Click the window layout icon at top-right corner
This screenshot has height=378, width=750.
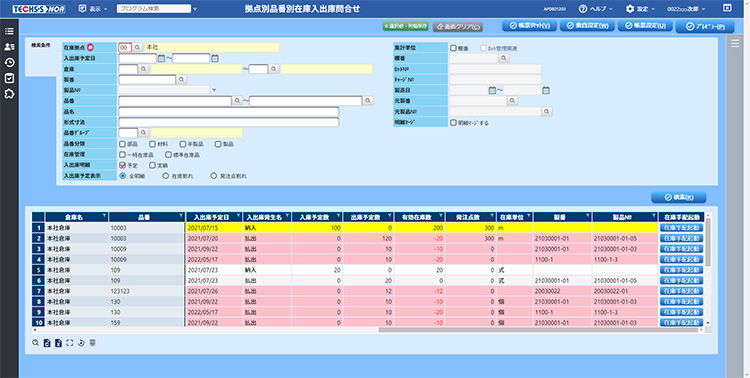[727, 8]
